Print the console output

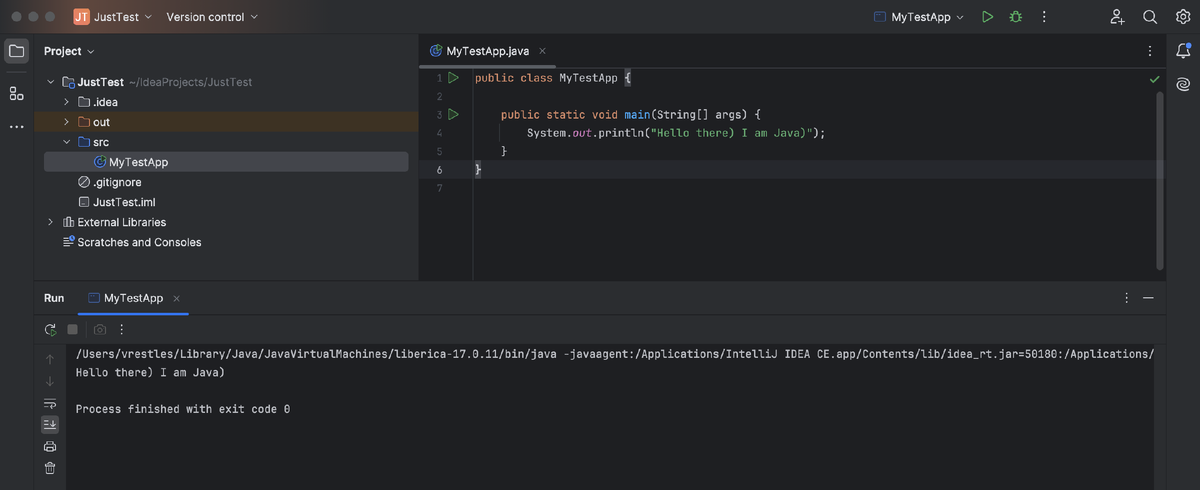point(50,446)
